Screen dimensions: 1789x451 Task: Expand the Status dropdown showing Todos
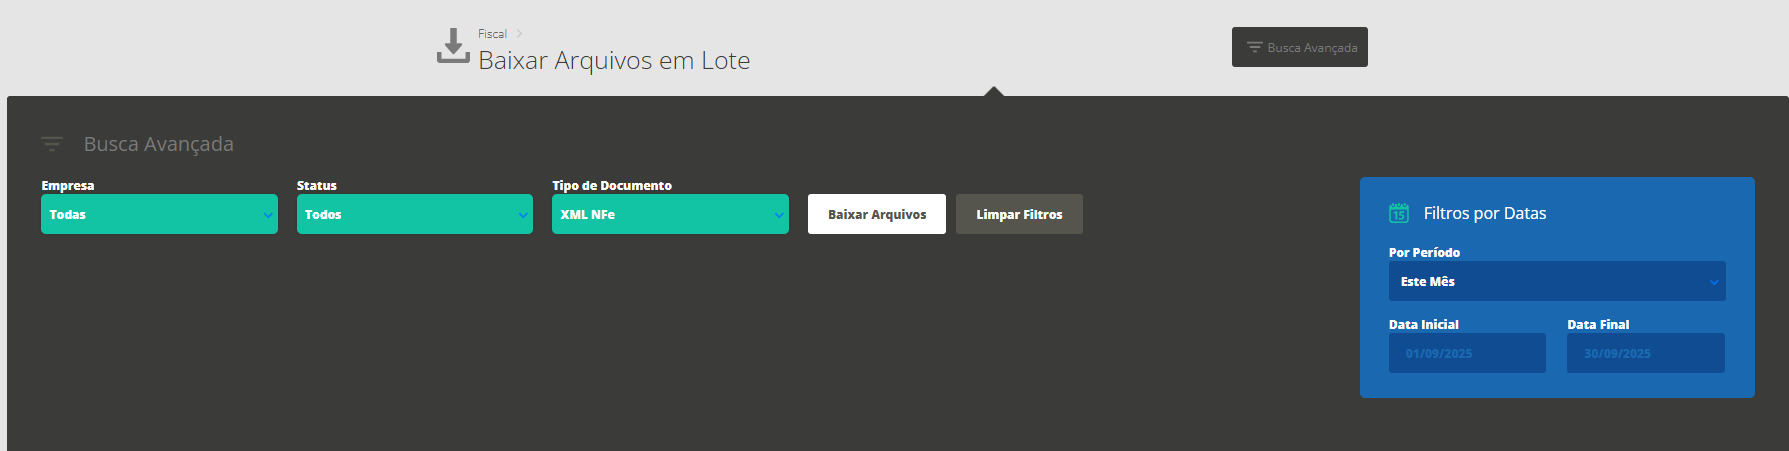click(x=414, y=214)
